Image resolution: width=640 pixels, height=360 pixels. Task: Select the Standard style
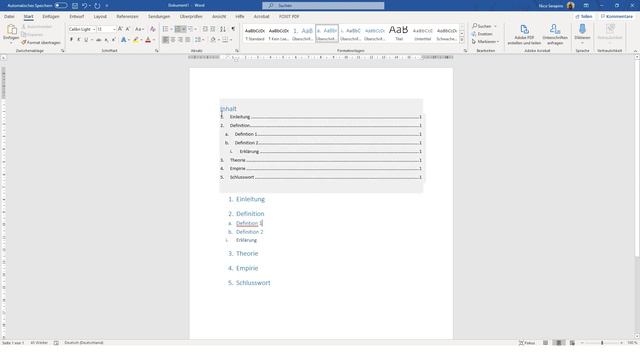click(x=255, y=33)
